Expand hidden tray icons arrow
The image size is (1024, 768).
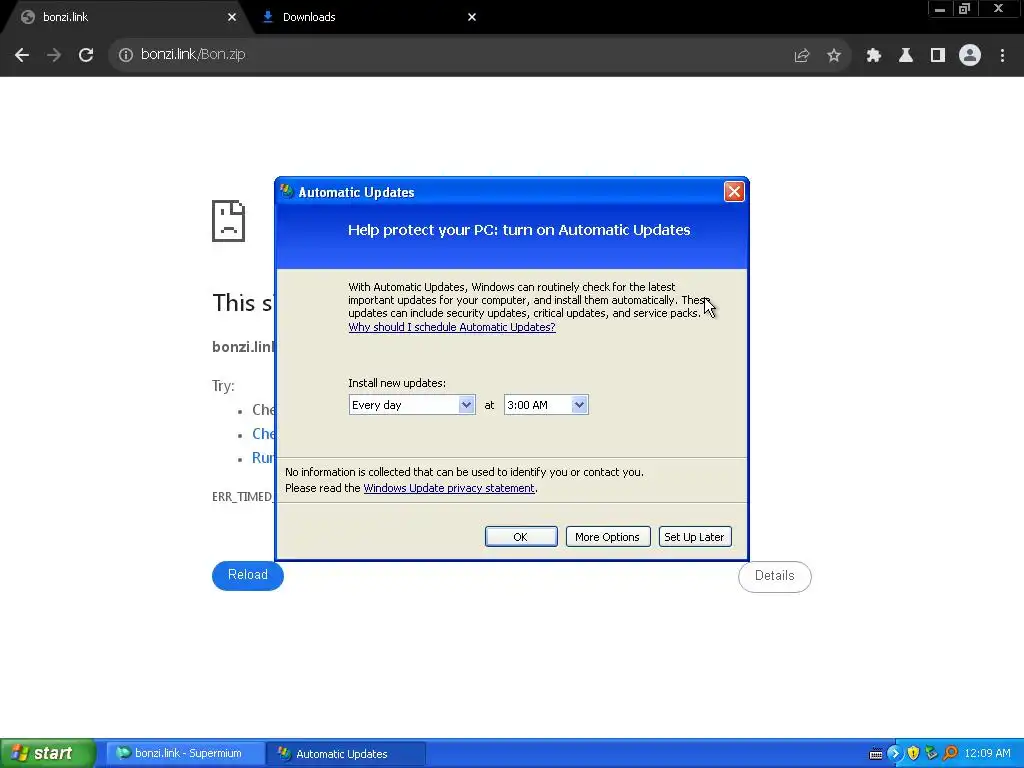tap(894, 754)
